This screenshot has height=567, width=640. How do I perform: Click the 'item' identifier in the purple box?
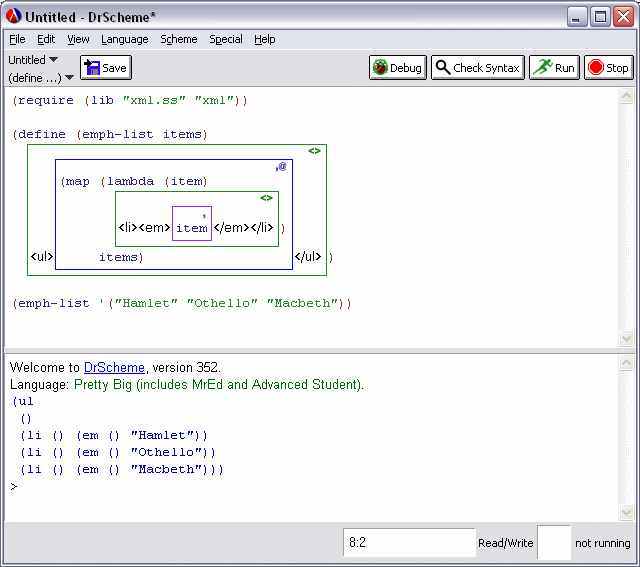[x=192, y=228]
